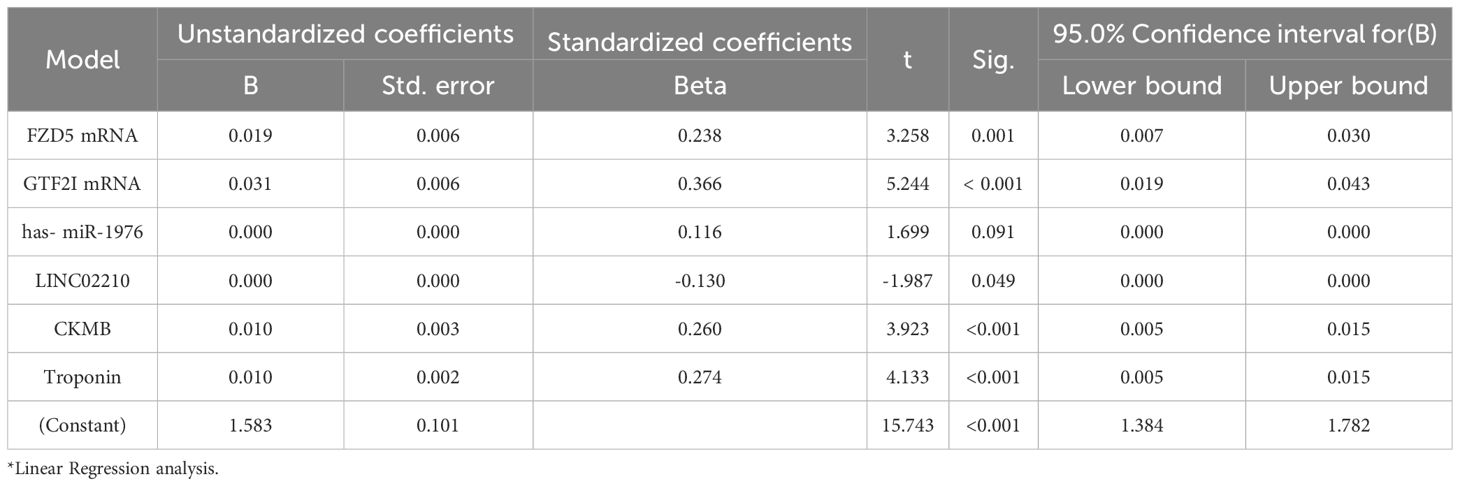
Task: Select the Unstandardized coefficients header
Action: click(345, 34)
